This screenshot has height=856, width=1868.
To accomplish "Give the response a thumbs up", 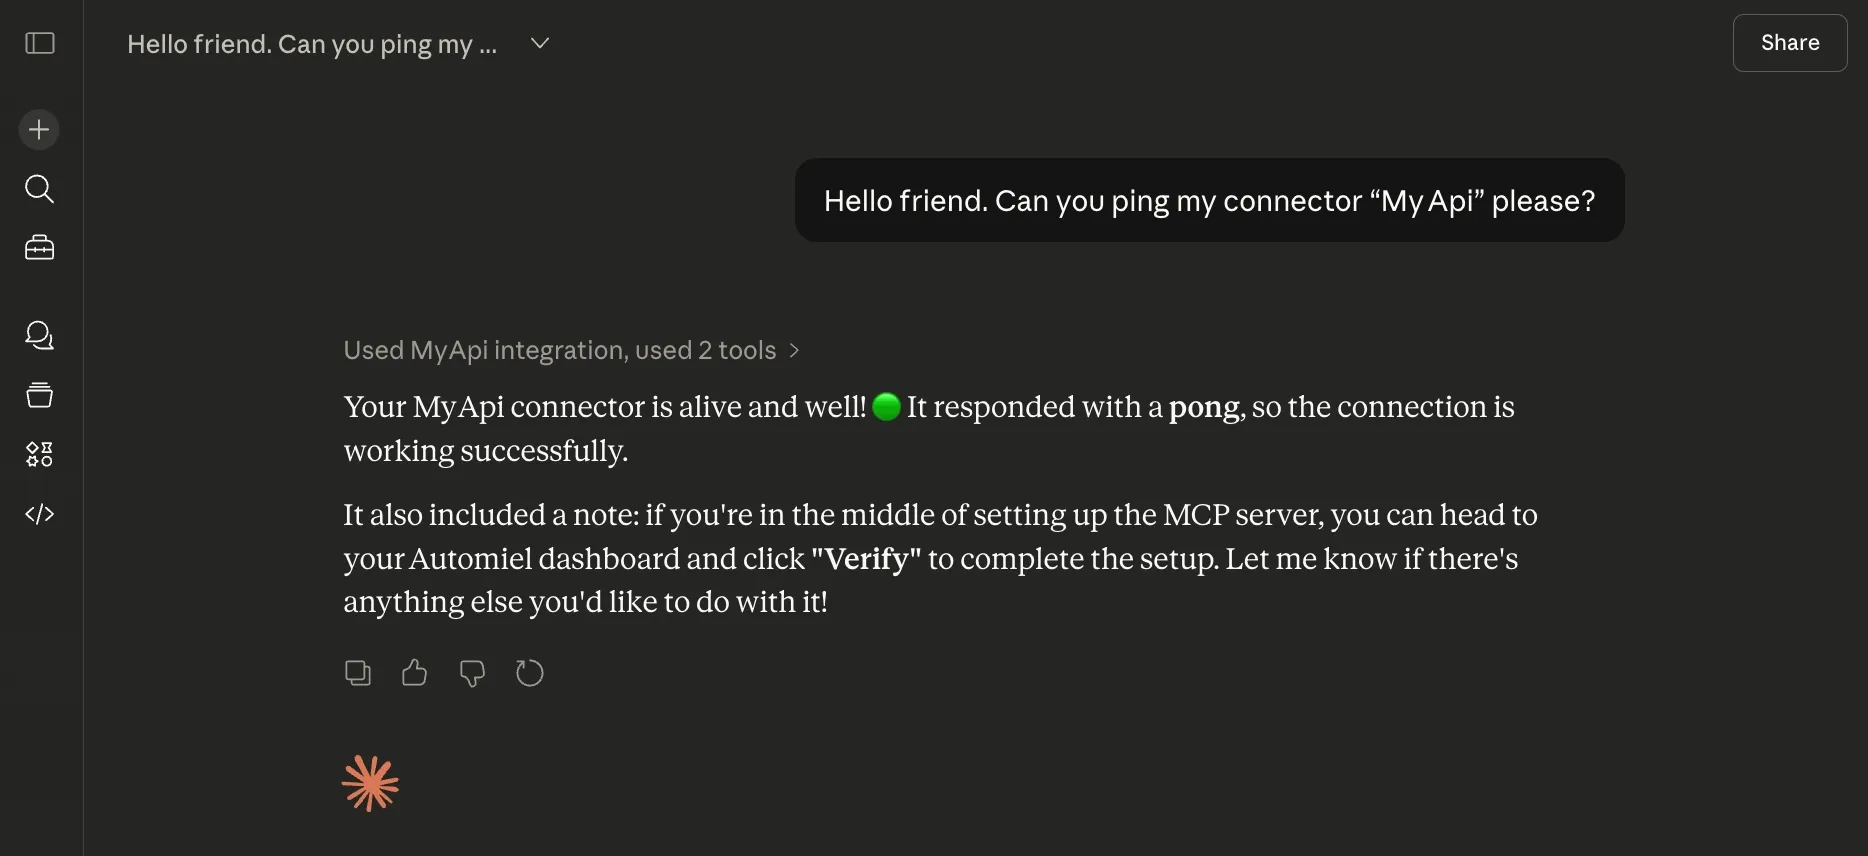I will tap(414, 673).
